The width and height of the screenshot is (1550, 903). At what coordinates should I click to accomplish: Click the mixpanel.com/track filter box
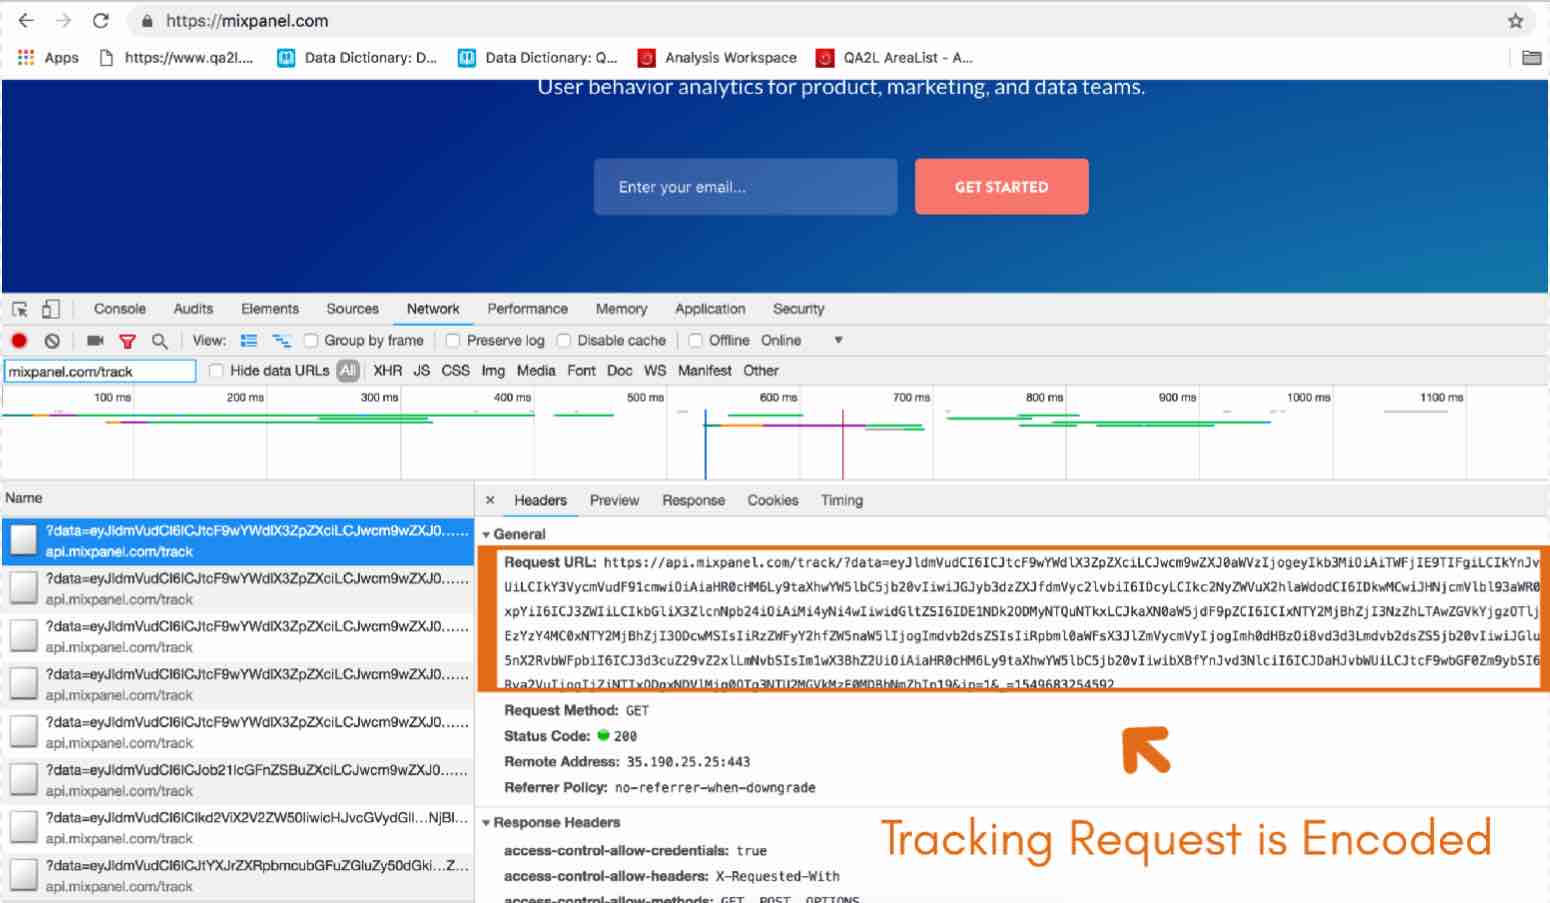pyautogui.click(x=100, y=371)
